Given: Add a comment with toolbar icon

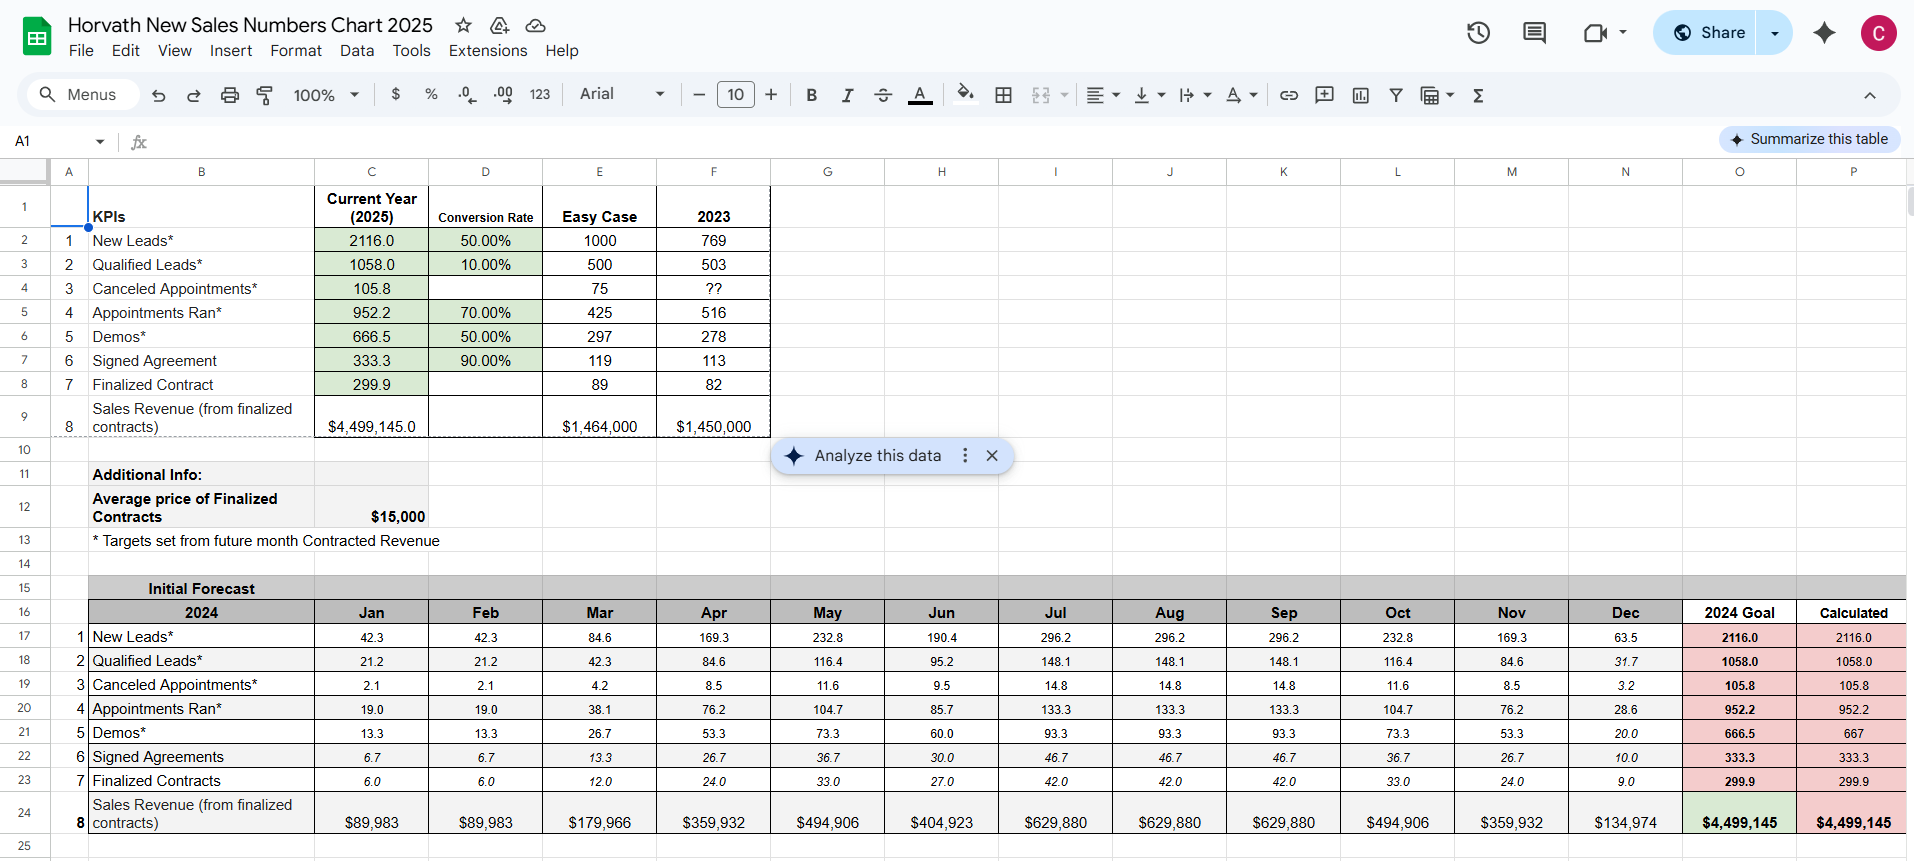Looking at the screenshot, I should 1325,95.
